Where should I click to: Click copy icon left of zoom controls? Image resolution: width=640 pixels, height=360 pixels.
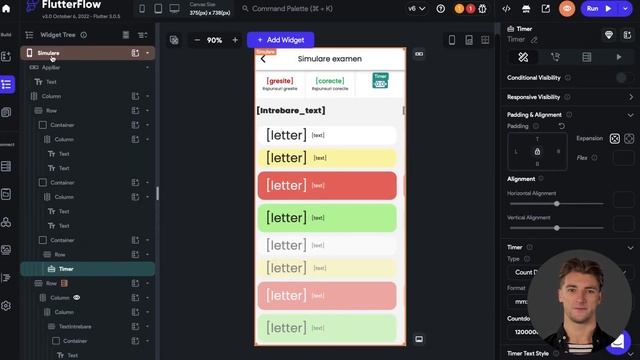click(x=174, y=40)
